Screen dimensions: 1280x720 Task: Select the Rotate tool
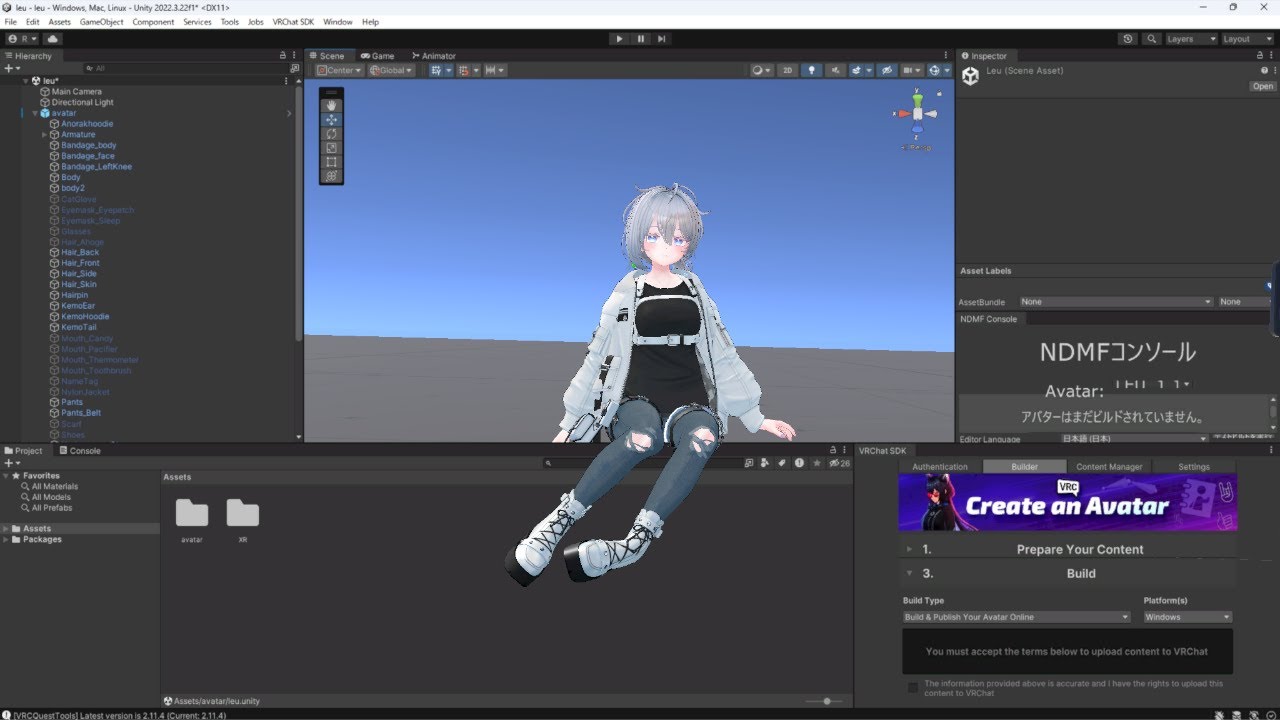pyautogui.click(x=332, y=133)
